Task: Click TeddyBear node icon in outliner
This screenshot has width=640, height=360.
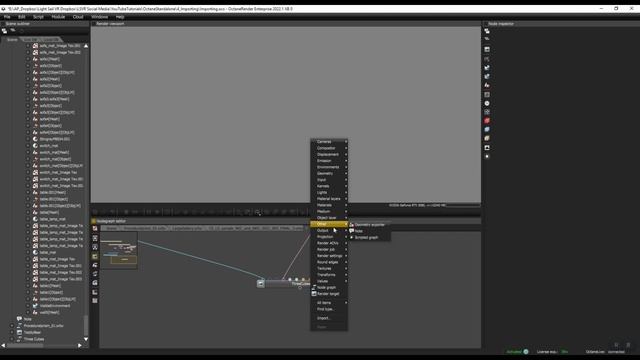Action: coord(19,333)
